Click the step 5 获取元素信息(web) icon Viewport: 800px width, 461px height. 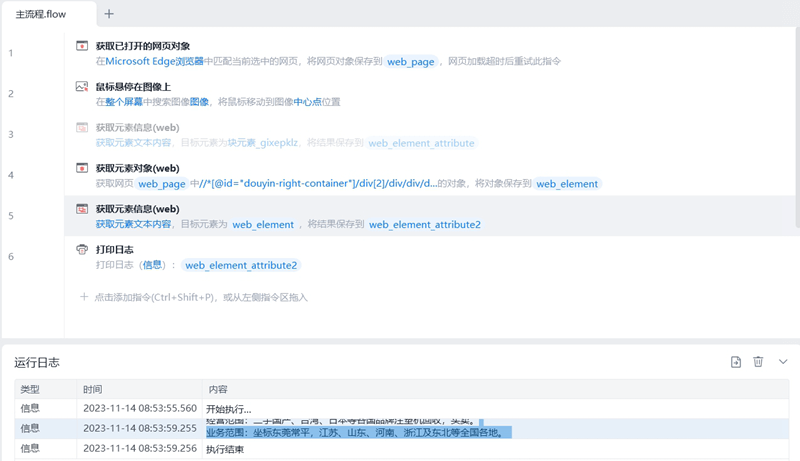pyautogui.click(x=82, y=209)
